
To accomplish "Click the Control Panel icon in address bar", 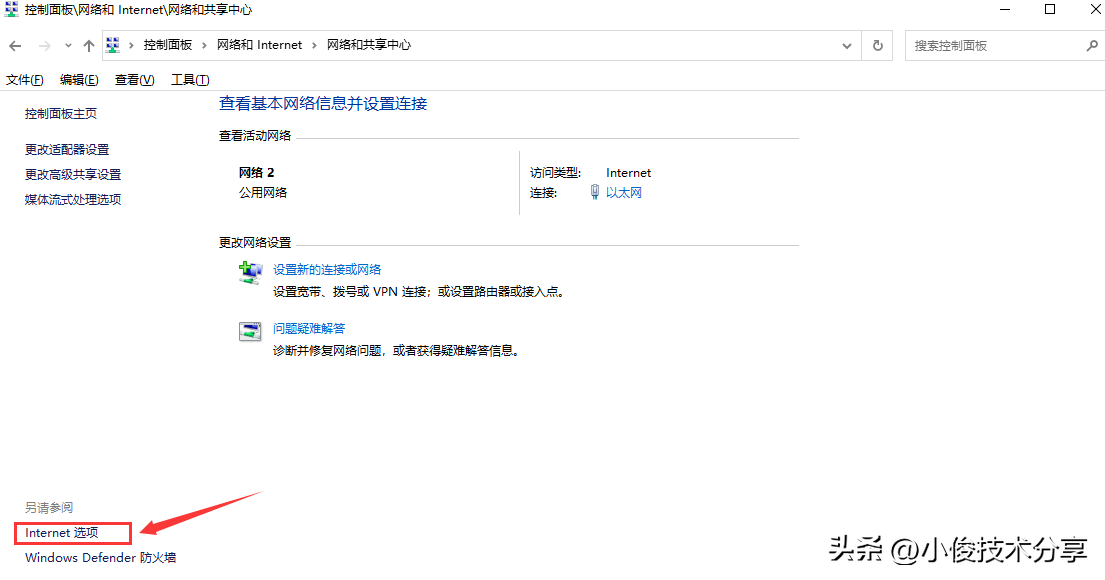I will tap(114, 46).
